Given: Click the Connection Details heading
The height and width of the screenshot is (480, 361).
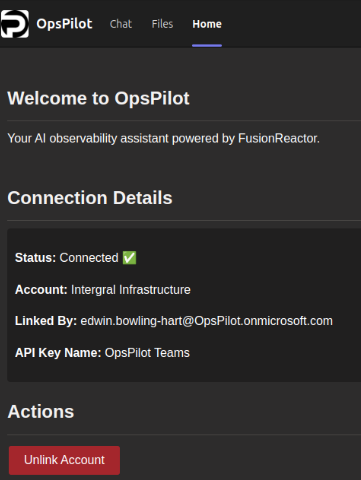Looking at the screenshot, I should [90, 198].
